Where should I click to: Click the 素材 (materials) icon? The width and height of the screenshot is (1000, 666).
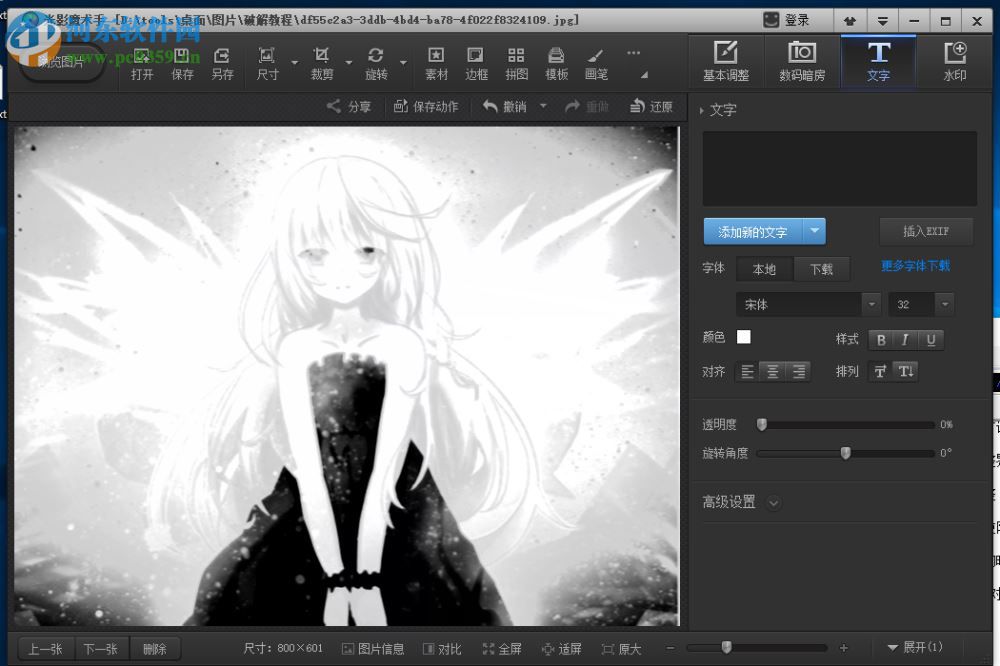point(435,60)
